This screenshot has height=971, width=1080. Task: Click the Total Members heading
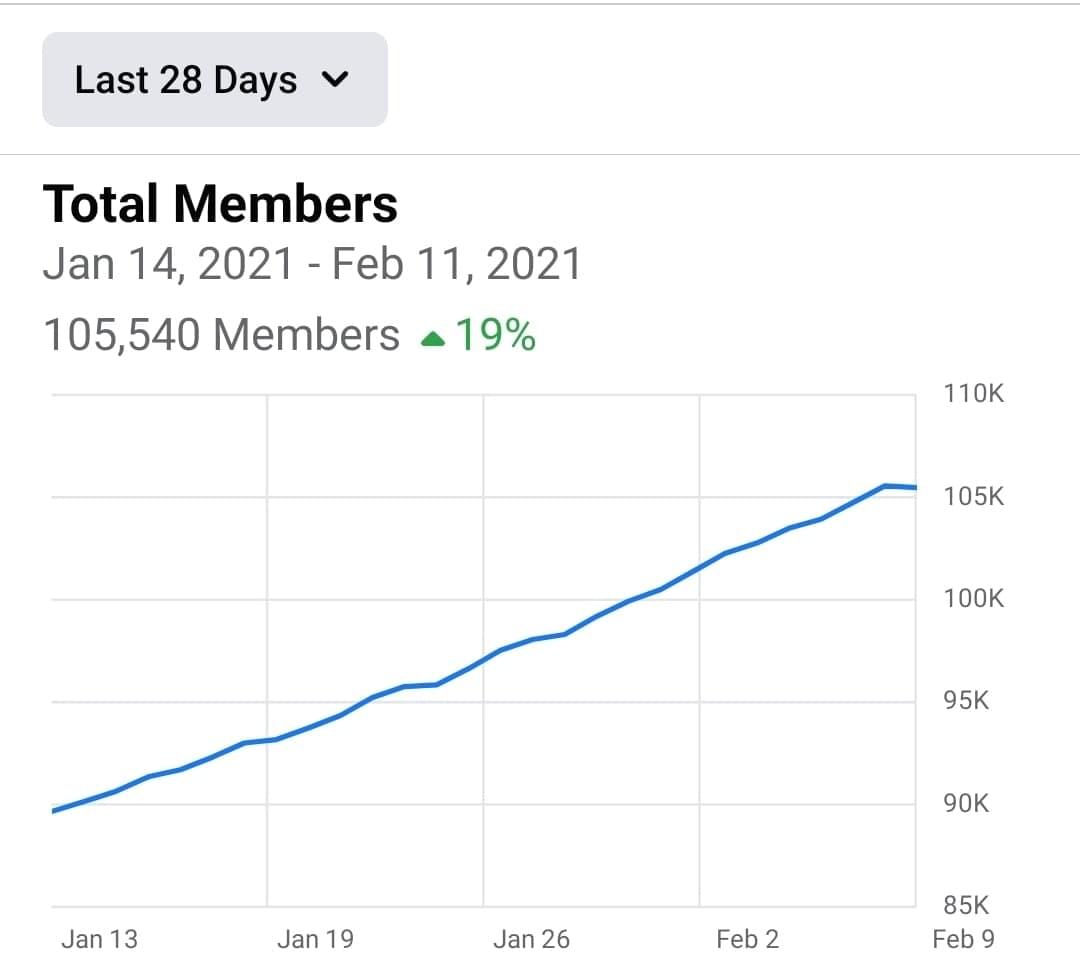click(x=220, y=204)
